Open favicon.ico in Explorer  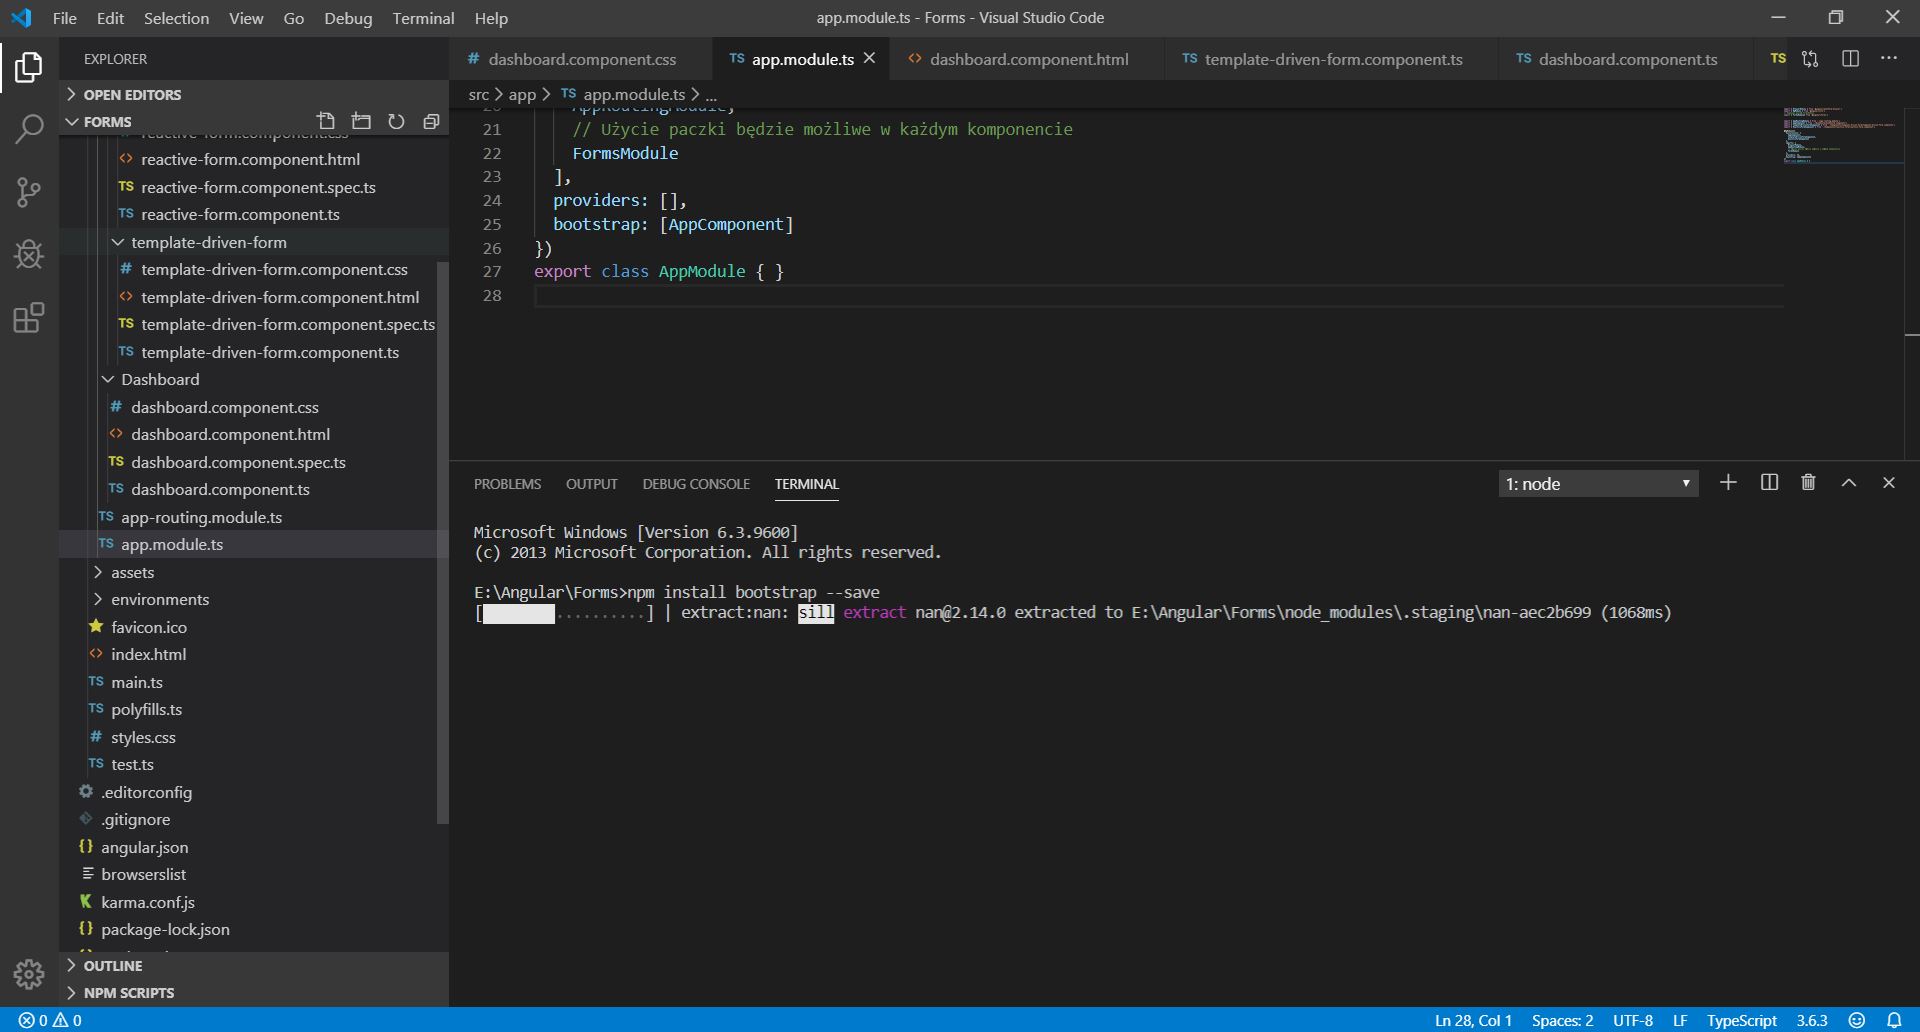[x=254, y=627]
